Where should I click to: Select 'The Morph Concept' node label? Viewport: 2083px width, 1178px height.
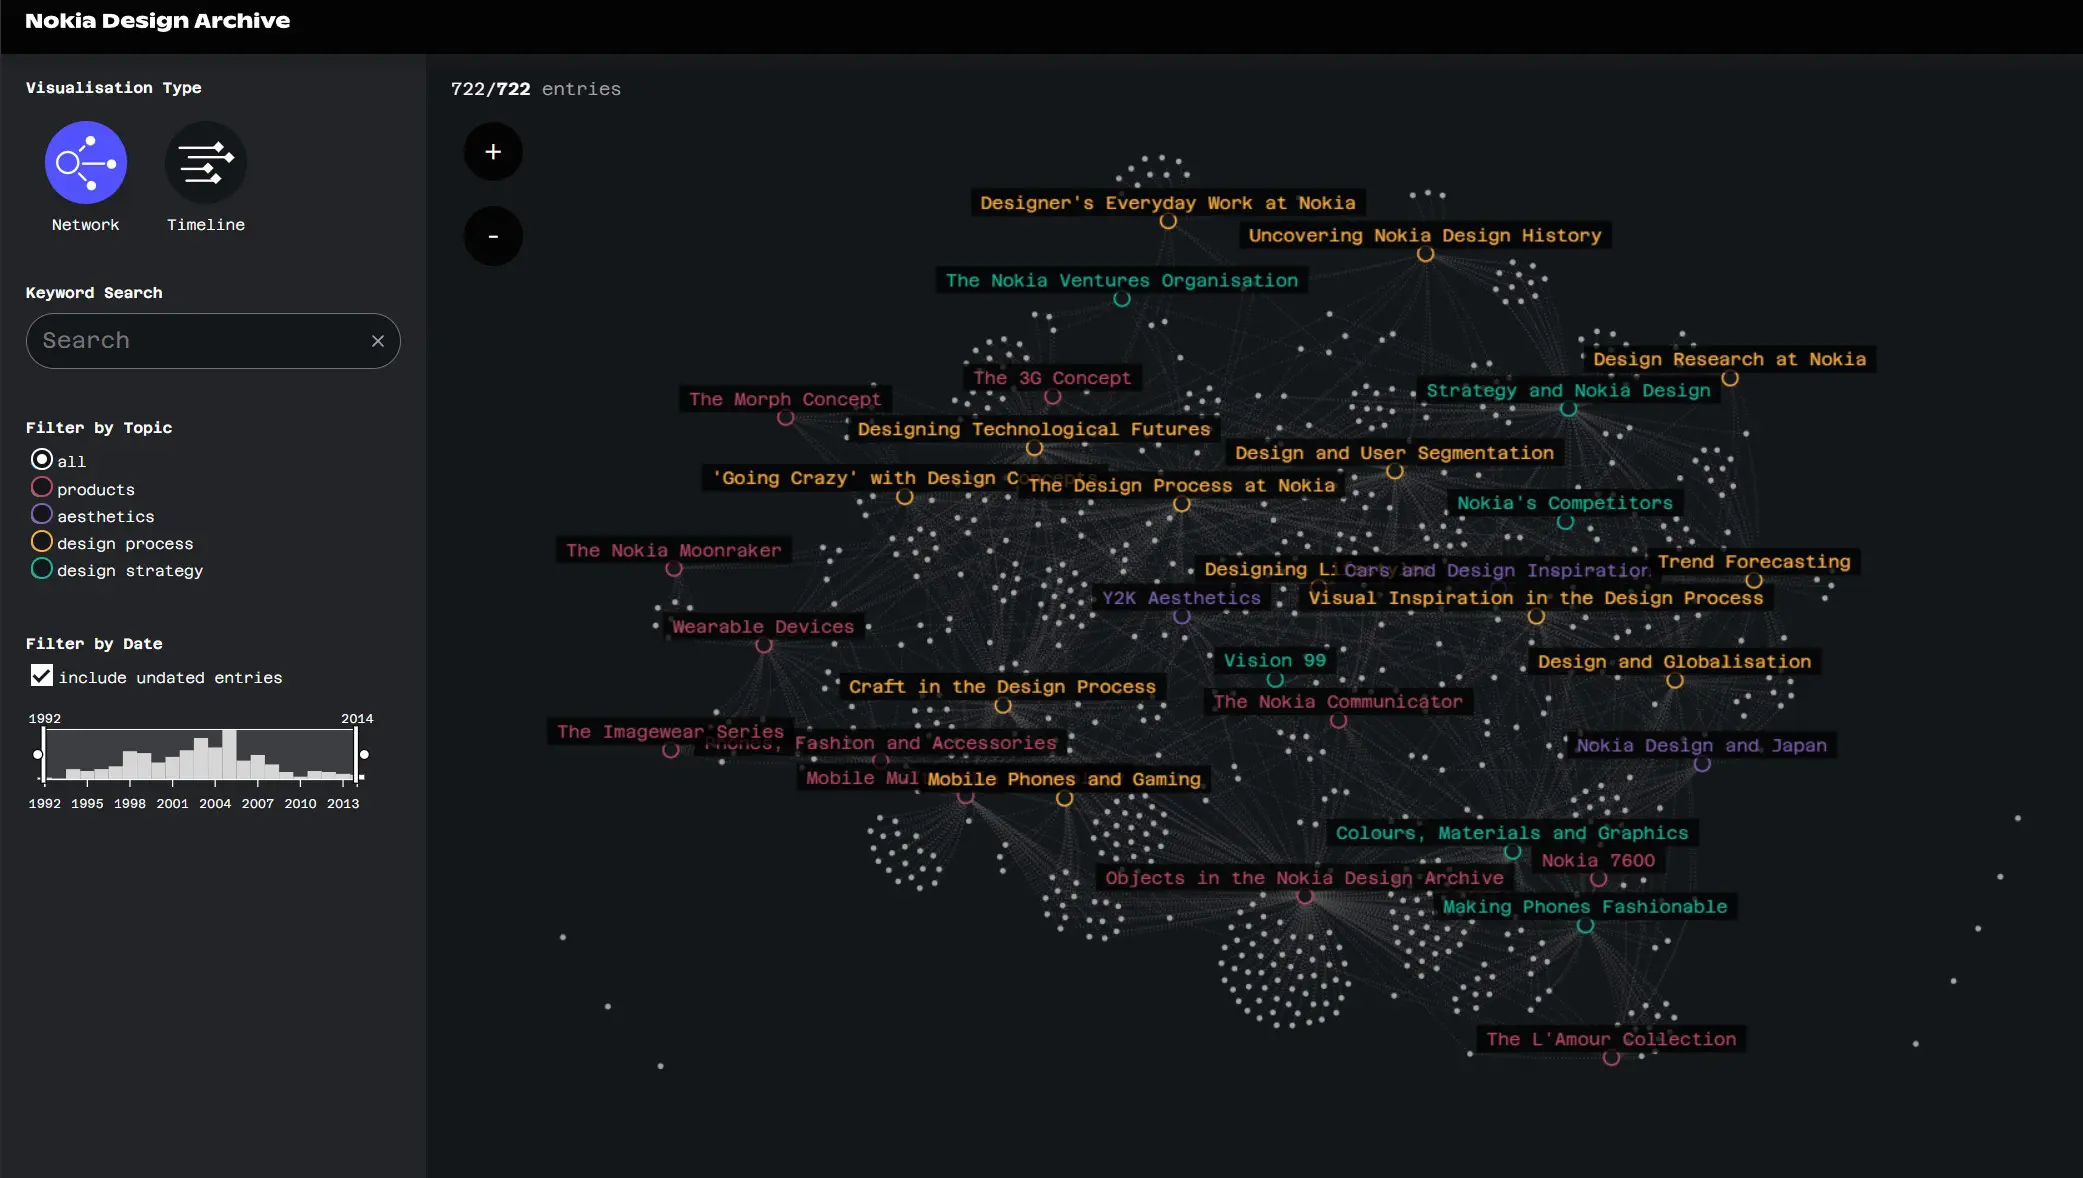[x=785, y=399]
